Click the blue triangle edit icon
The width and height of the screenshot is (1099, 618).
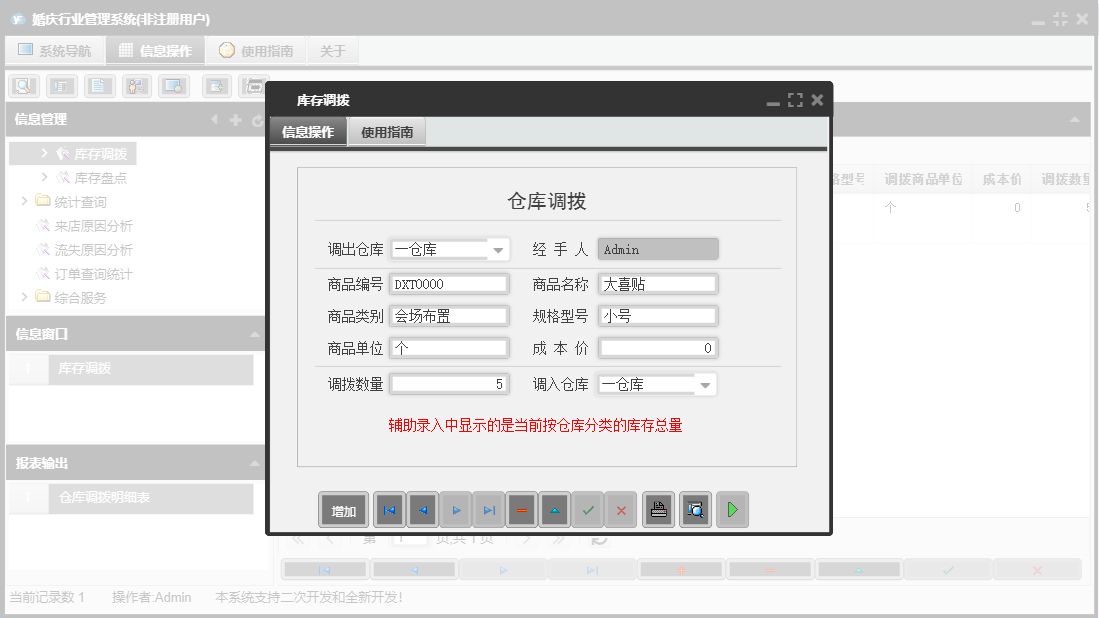(554, 509)
